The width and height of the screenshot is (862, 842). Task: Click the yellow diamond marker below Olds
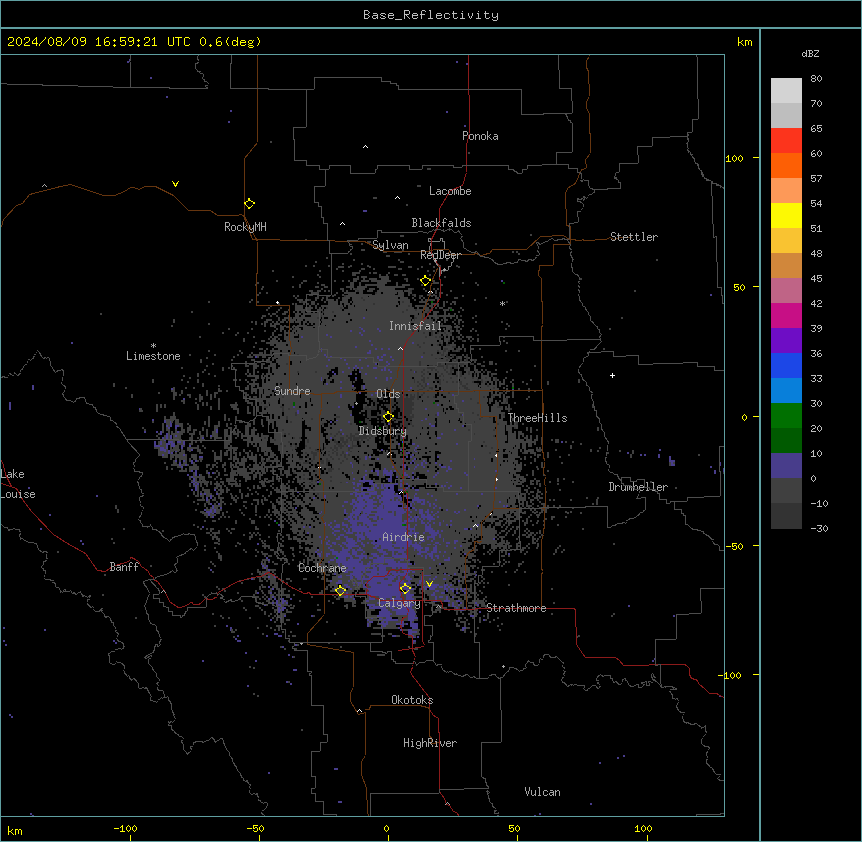388,417
